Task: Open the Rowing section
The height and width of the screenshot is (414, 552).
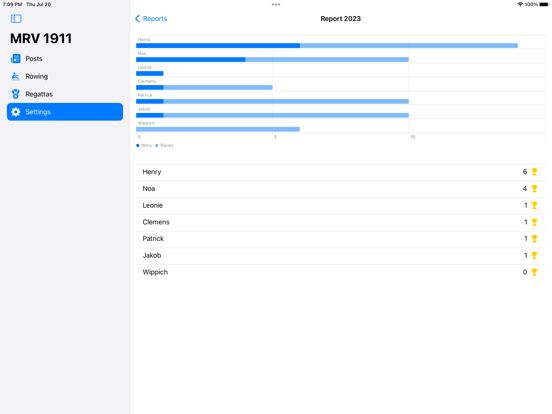Action: tap(65, 76)
